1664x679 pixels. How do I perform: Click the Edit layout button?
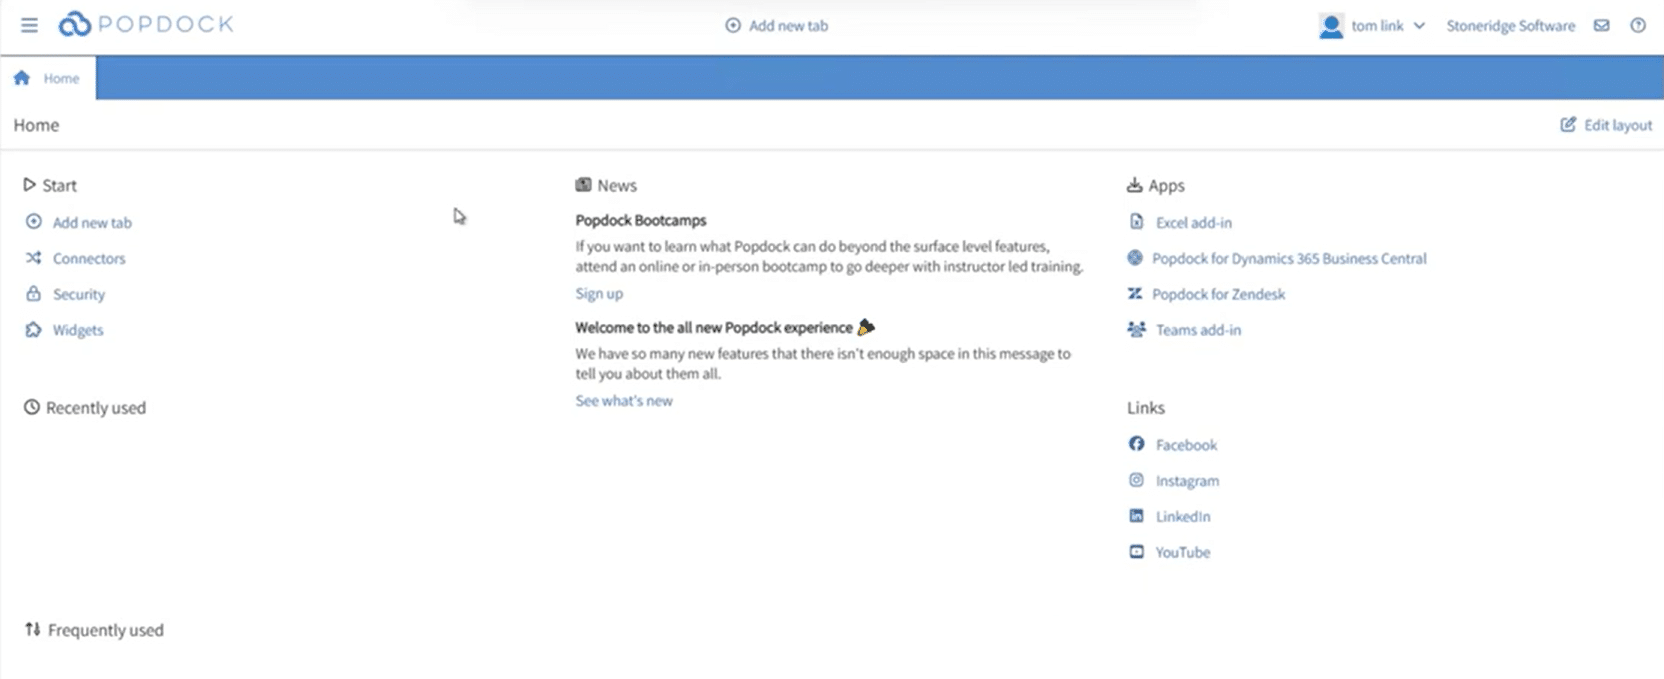1606,125
